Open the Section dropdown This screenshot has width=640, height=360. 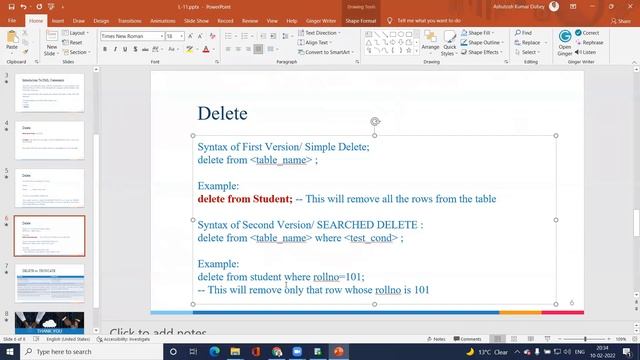coord(76,52)
